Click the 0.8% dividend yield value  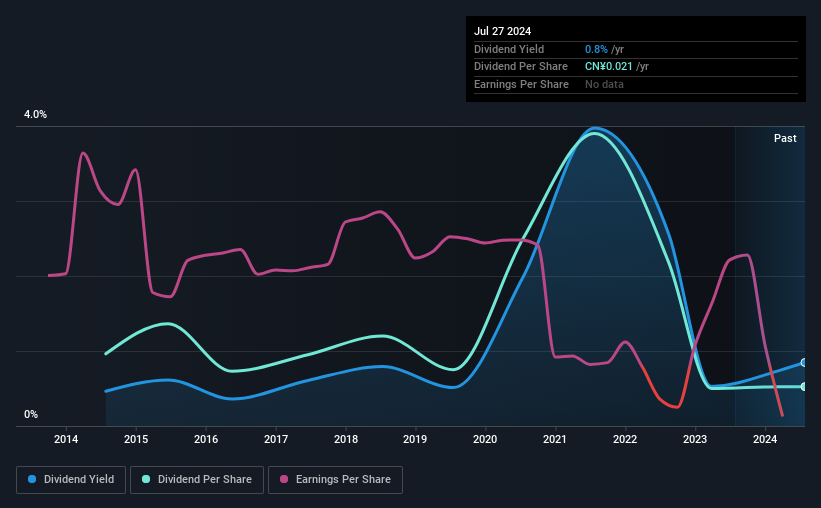click(x=596, y=49)
